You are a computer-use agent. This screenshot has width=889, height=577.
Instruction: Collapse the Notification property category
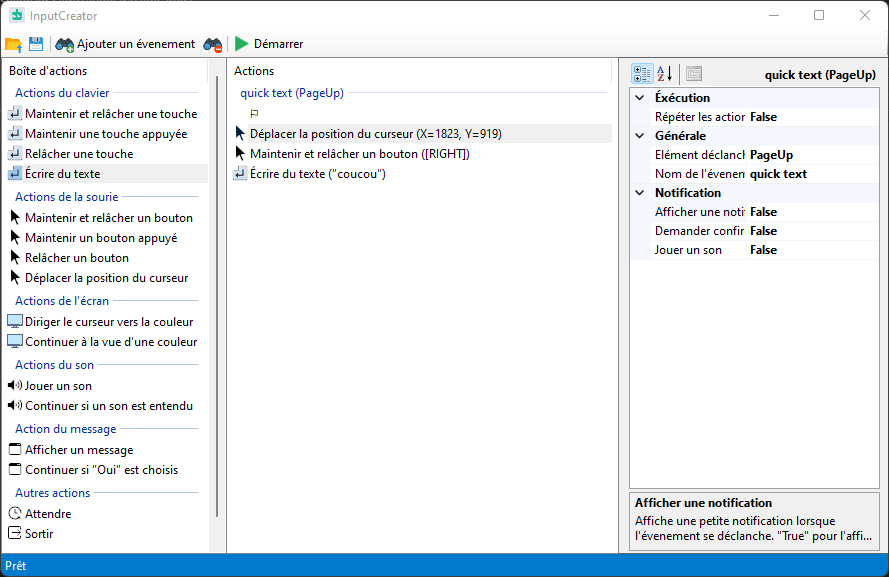[640, 193]
